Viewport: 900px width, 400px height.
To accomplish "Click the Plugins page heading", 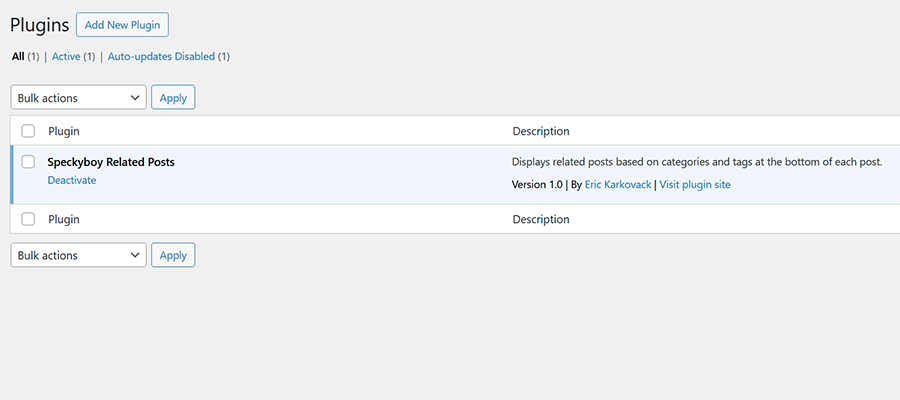I will point(40,24).
